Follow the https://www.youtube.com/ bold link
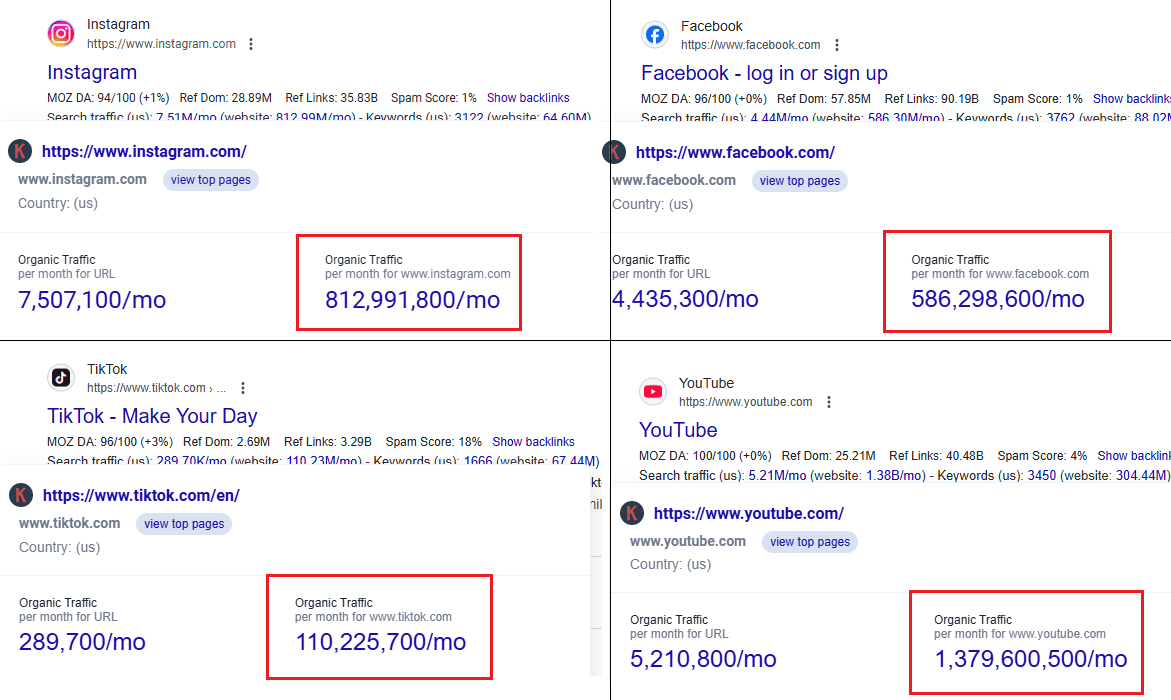 click(748, 513)
